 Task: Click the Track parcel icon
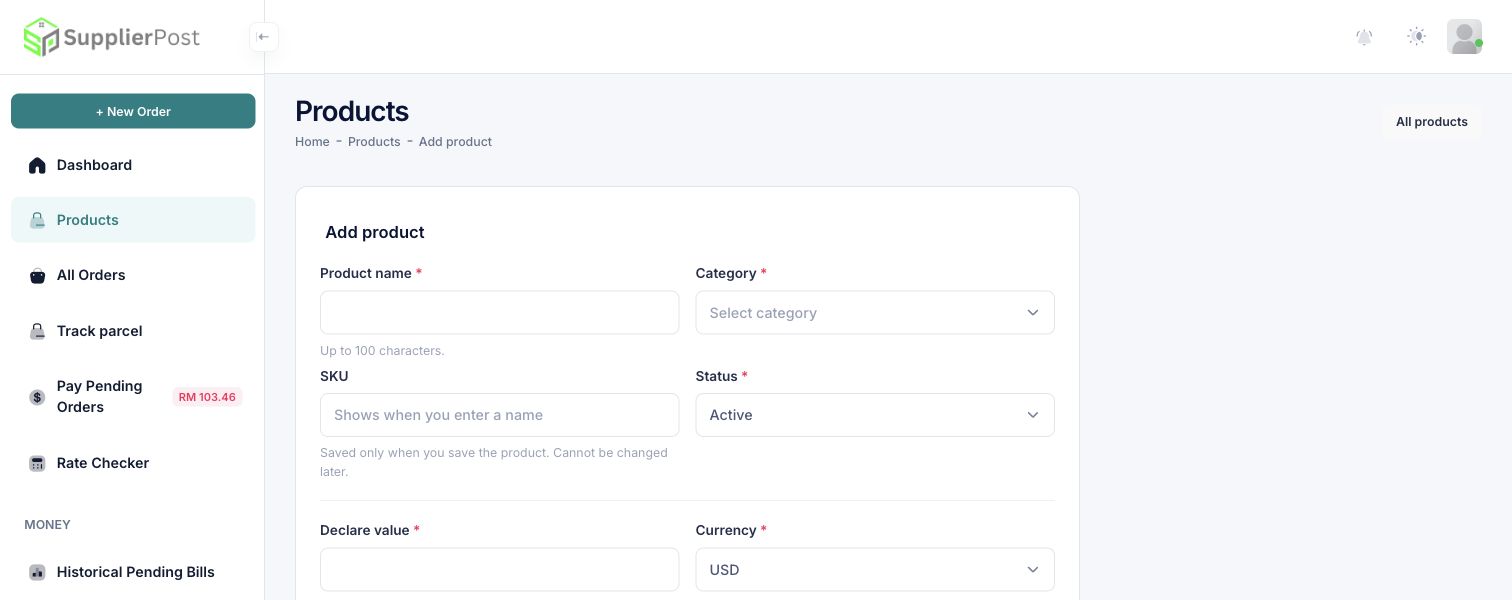click(37, 331)
